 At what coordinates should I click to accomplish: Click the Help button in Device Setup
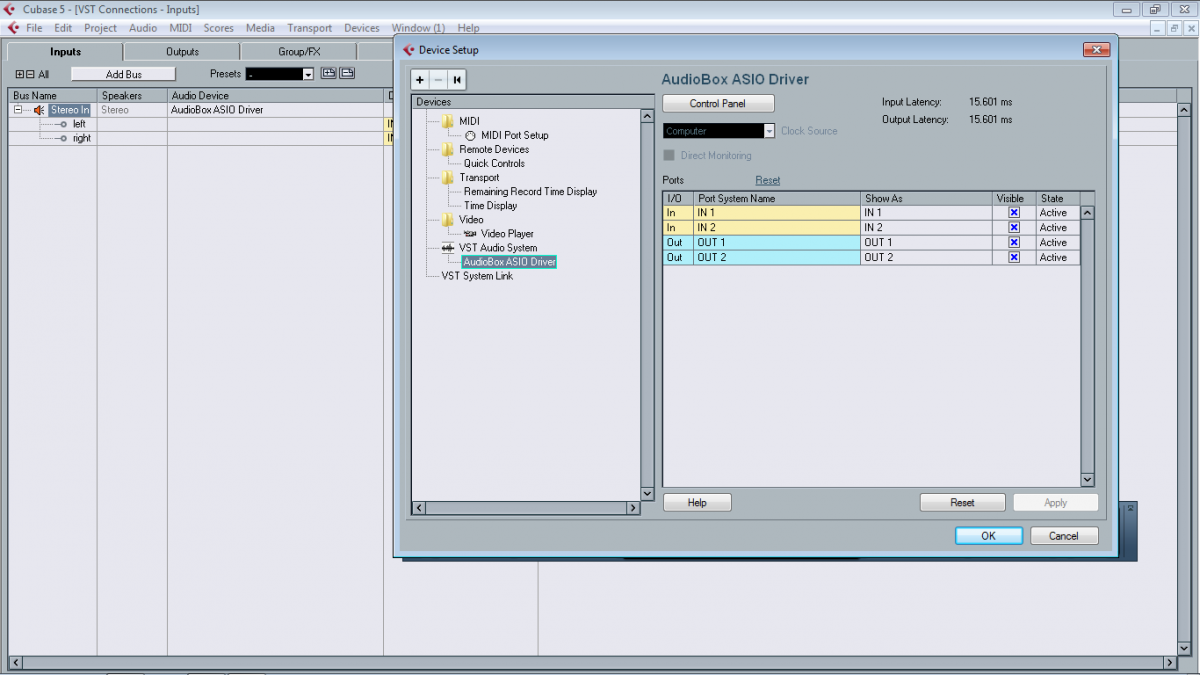697,503
